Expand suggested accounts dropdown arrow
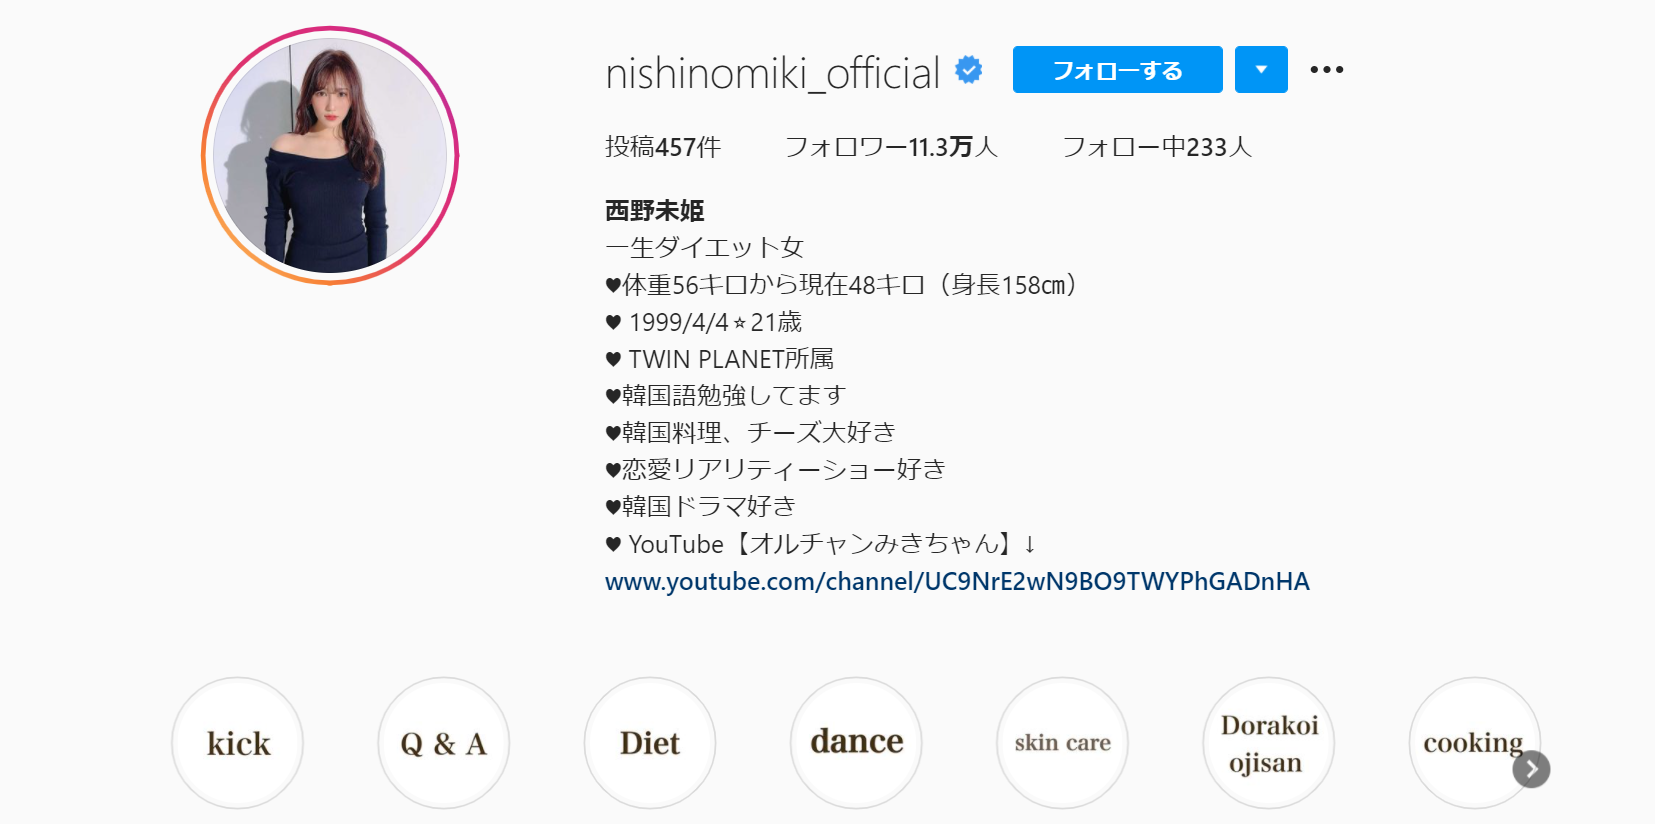The width and height of the screenshot is (1655, 824). [1261, 69]
